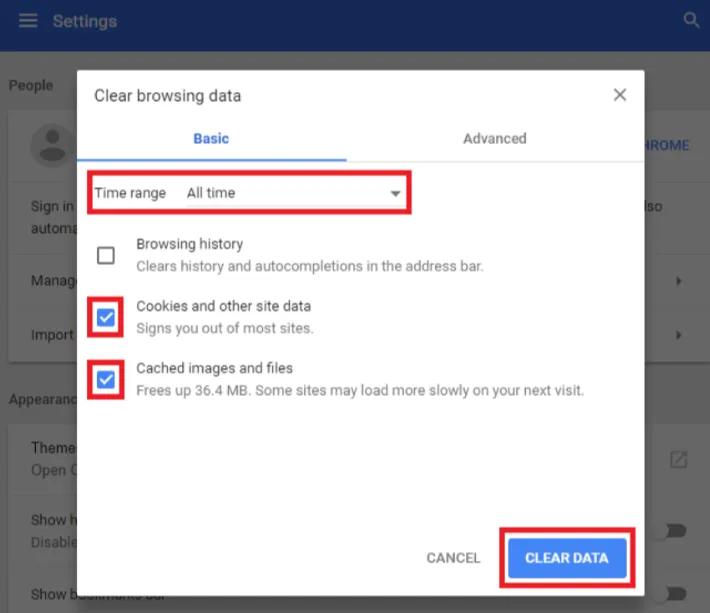This screenshot has height=613, width=710.
Task: Switch to the Advanced tab
Action: 495,139
